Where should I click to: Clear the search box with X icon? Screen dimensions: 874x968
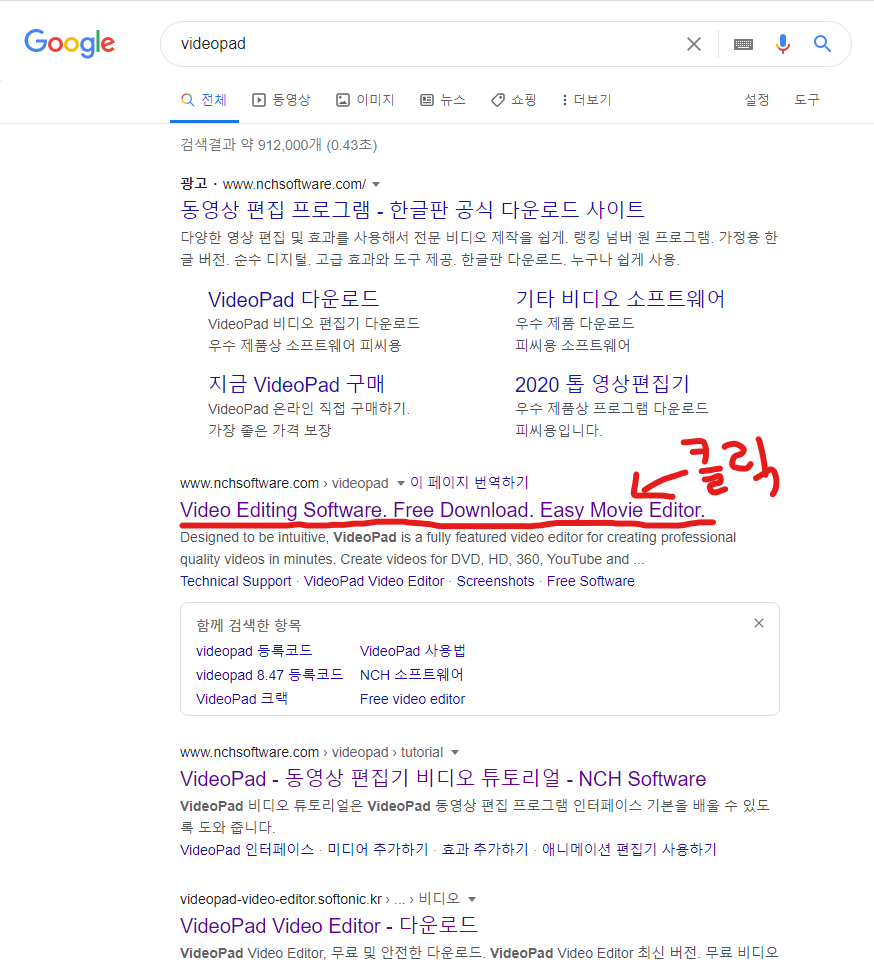[694, 44]
